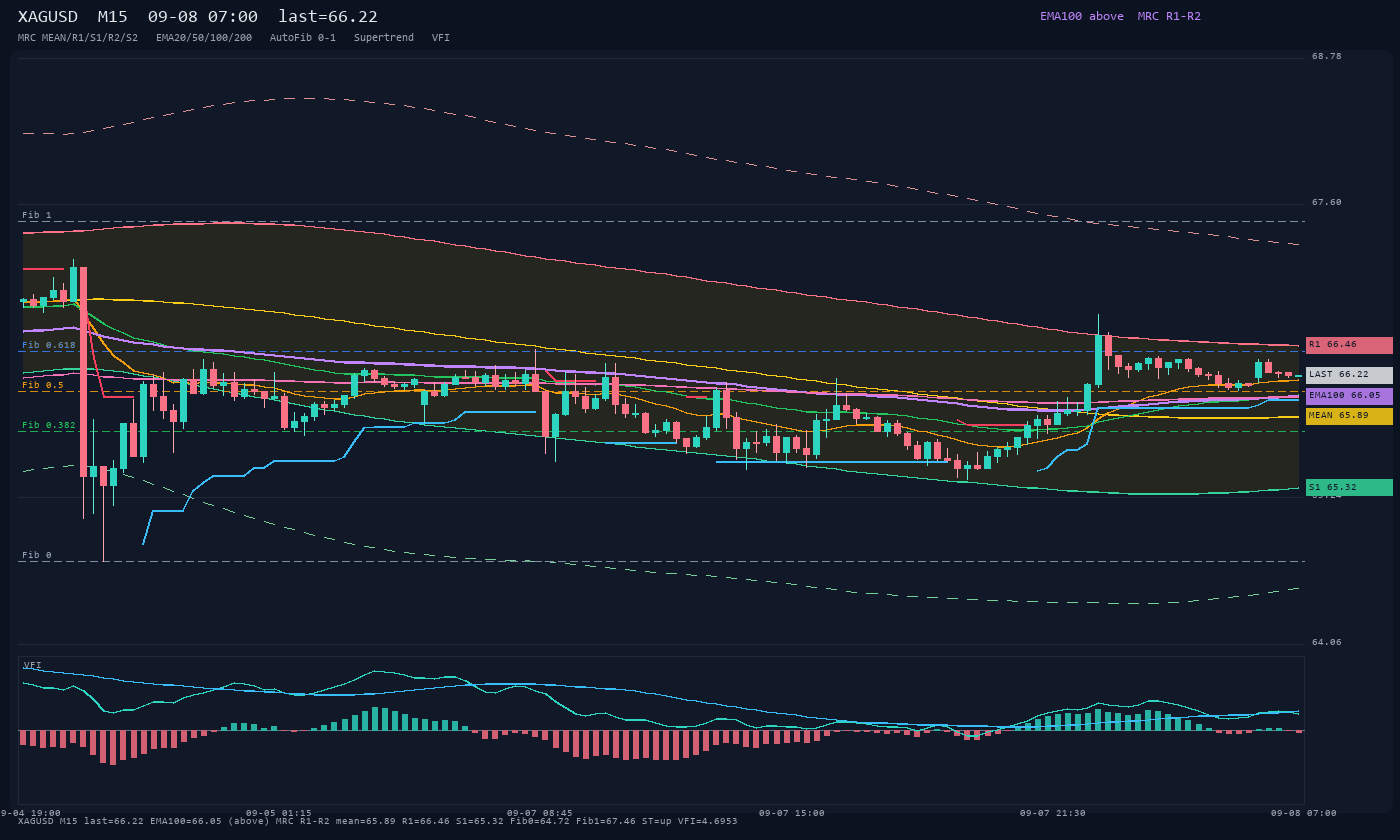
Task: Select the VFI entry in the top legend
Action: pyautogui.click(x=441, y=38)
